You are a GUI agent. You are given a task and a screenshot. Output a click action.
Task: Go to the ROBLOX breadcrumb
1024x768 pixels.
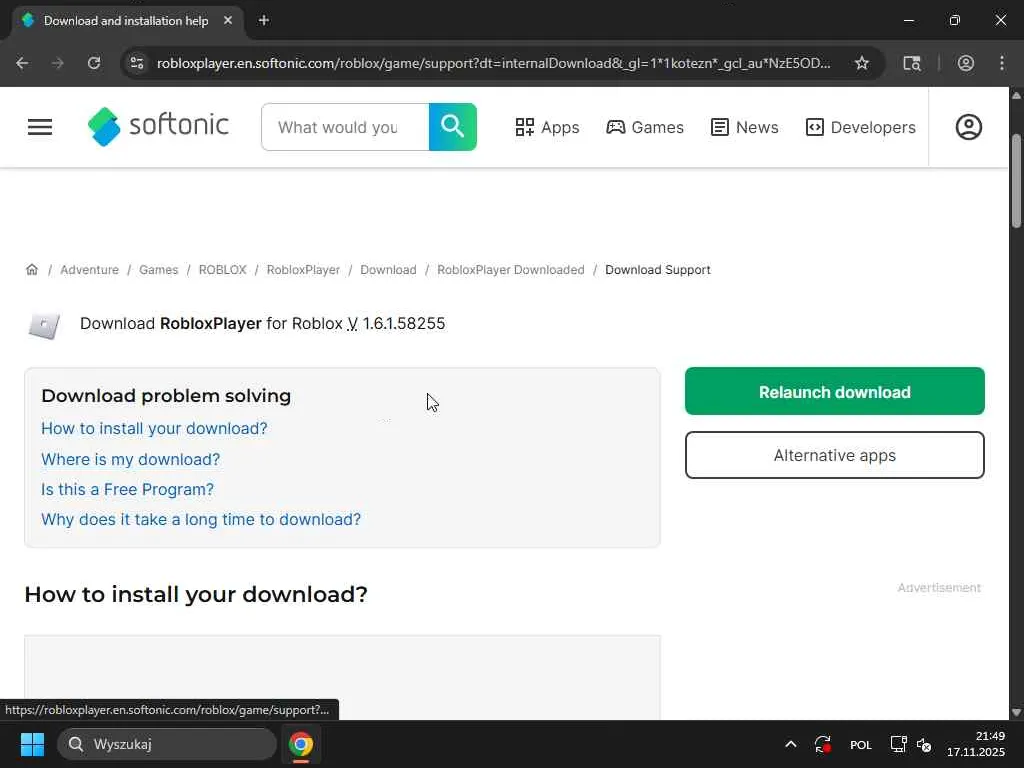coord(223,270)
